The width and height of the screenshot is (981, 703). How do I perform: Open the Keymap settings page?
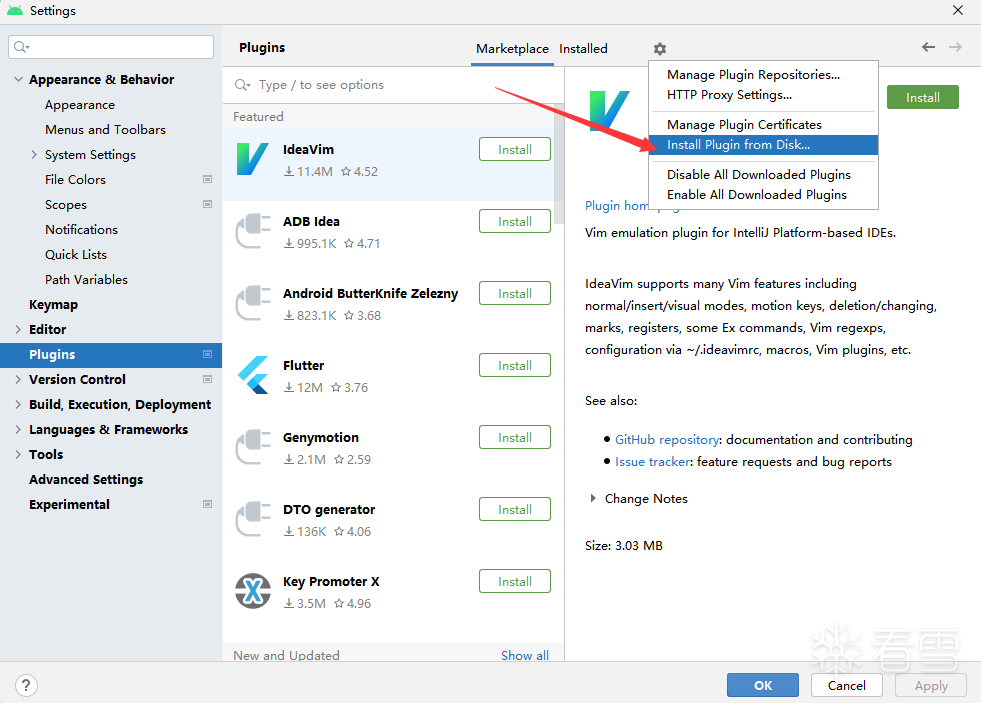pos(53,305)
